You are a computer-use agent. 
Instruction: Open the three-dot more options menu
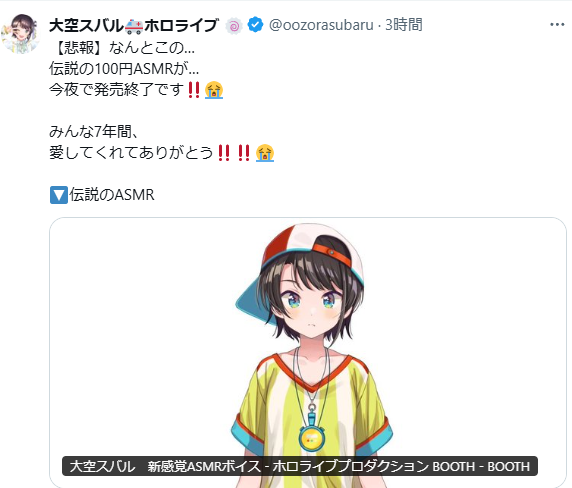click(x=557, y=25)
